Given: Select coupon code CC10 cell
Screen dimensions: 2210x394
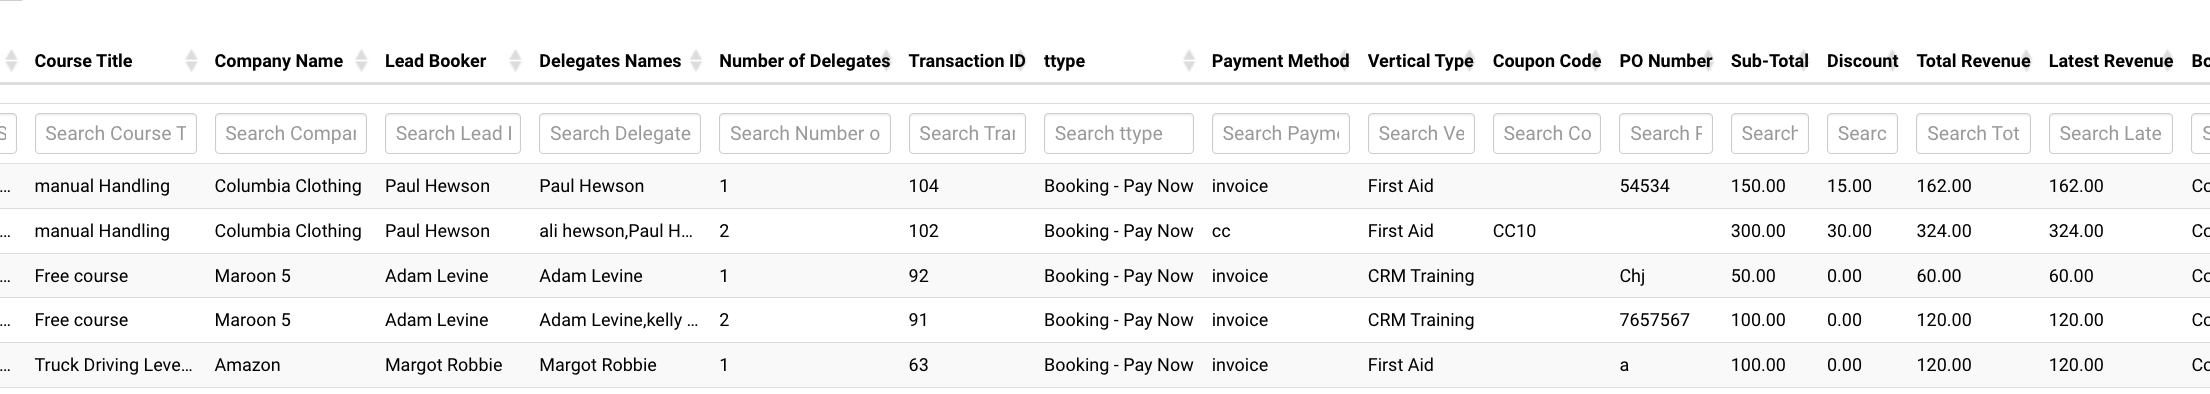Looking at the screenshot, I should (1514, 231).
